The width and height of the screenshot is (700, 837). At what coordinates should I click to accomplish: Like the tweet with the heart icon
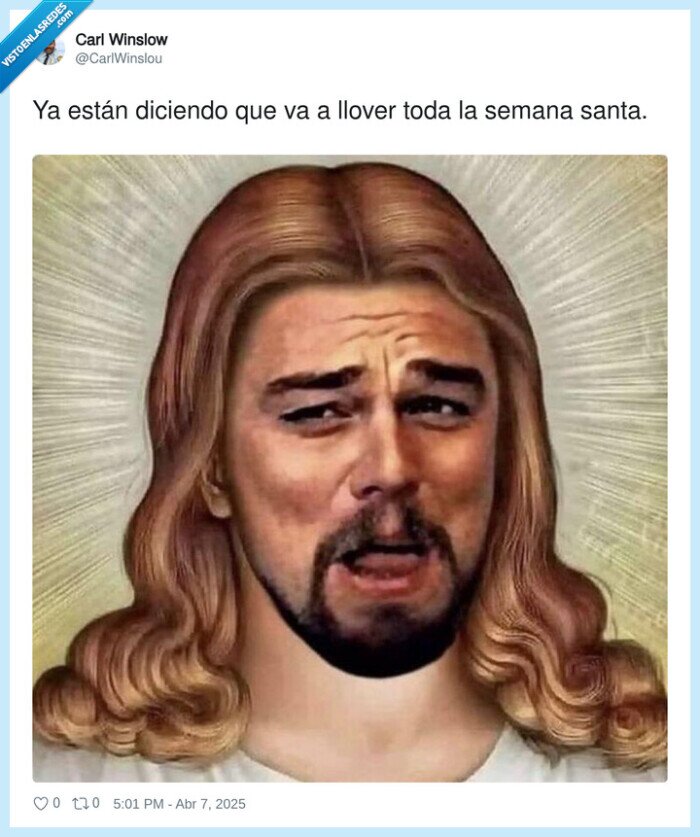(x=41, y=803)
